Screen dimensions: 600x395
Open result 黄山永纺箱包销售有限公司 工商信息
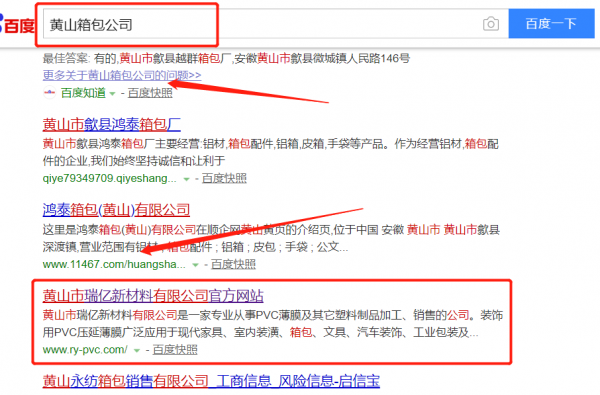(211, 381)
